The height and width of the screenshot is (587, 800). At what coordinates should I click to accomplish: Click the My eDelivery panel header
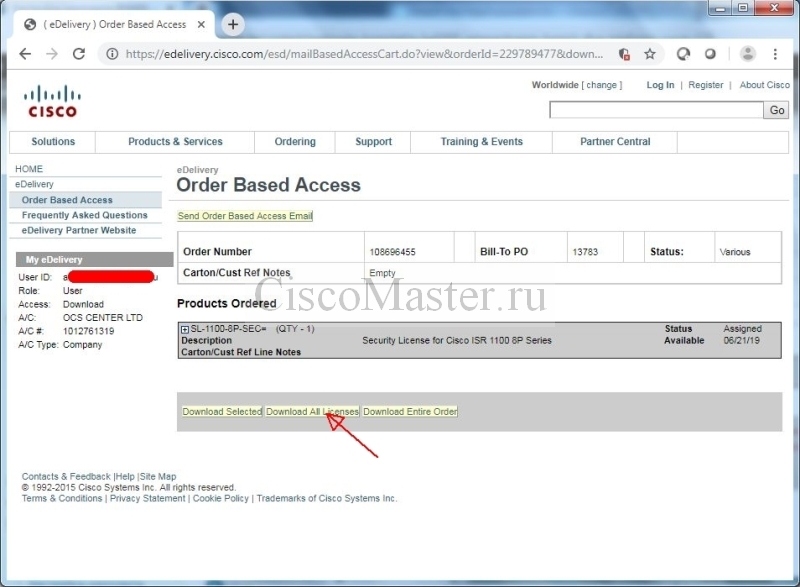pos(94,259)
